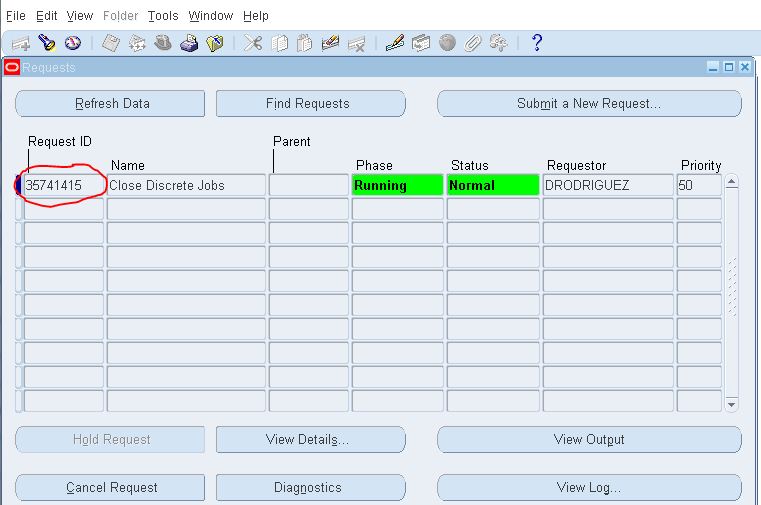This screenshot has height=505, width=761.
Task: Open the File menu
Action: point(15,16)
